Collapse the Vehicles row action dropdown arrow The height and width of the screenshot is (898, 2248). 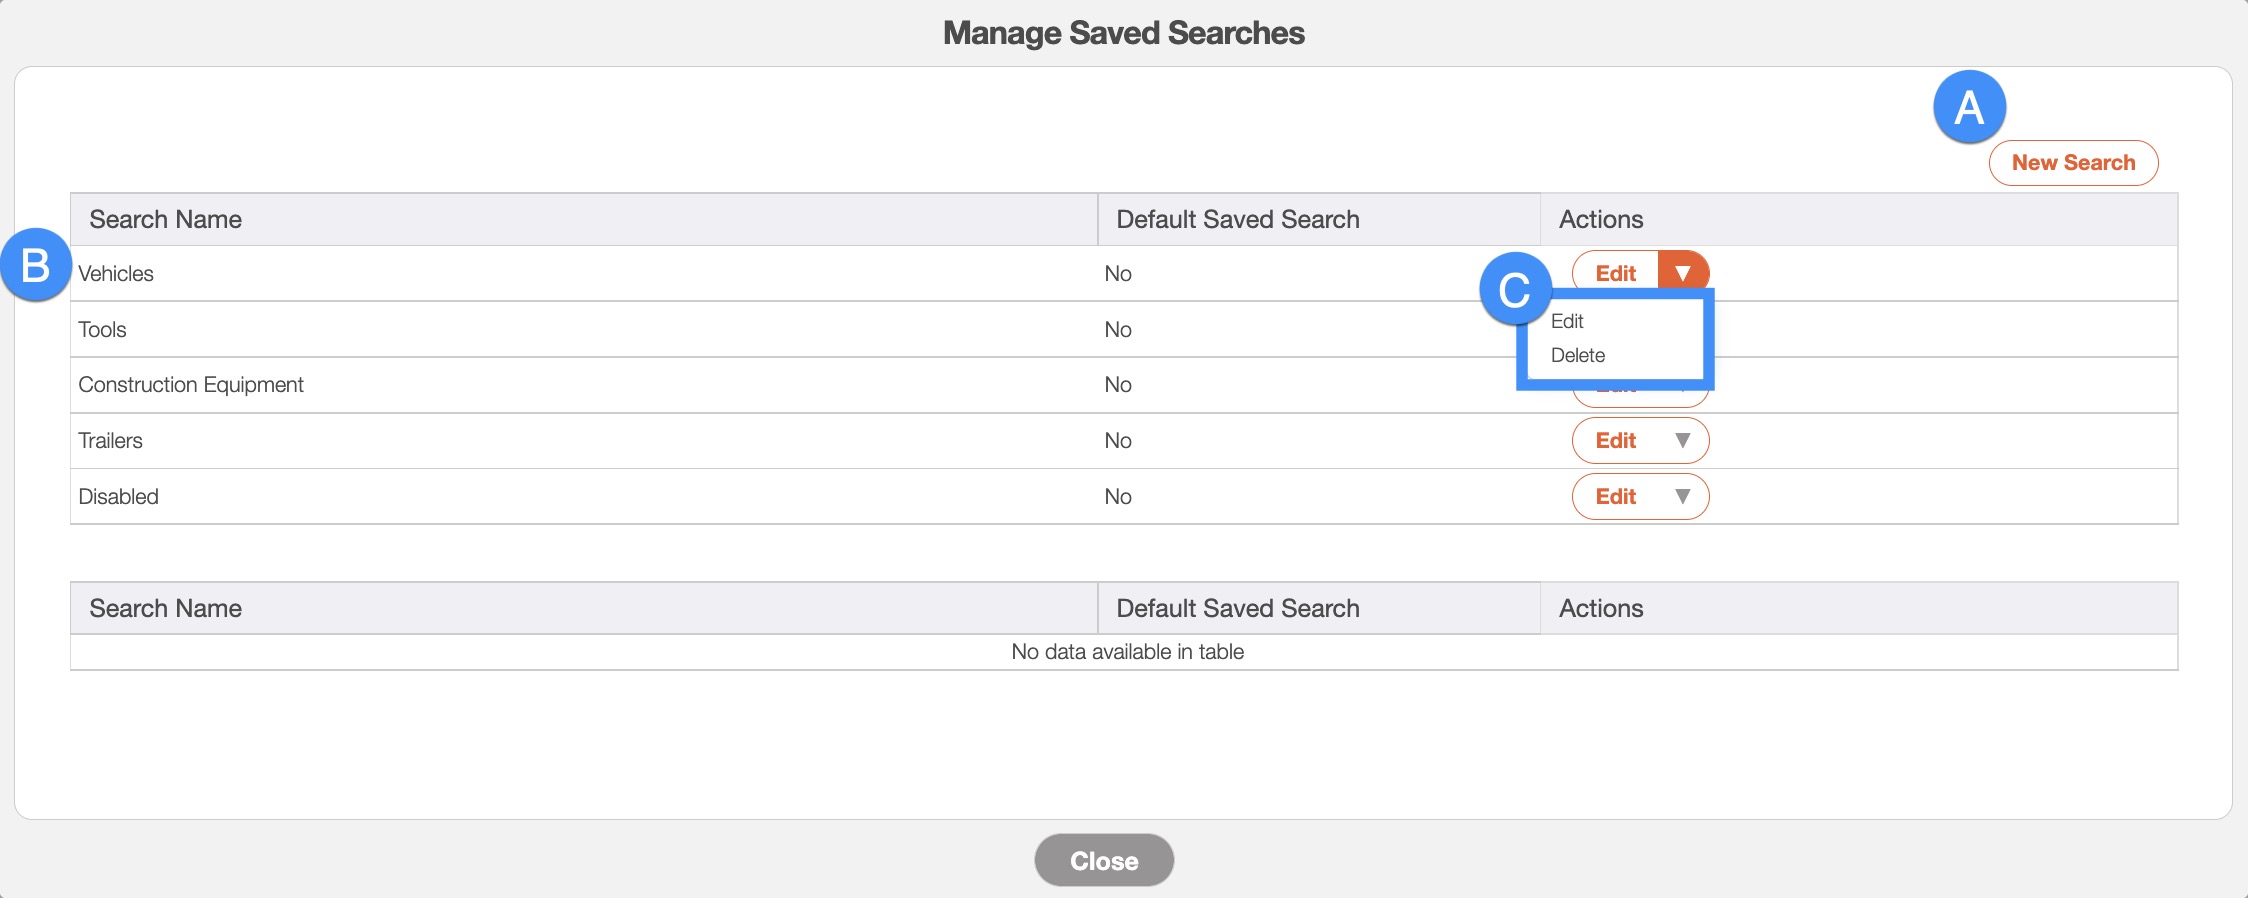1682,272
